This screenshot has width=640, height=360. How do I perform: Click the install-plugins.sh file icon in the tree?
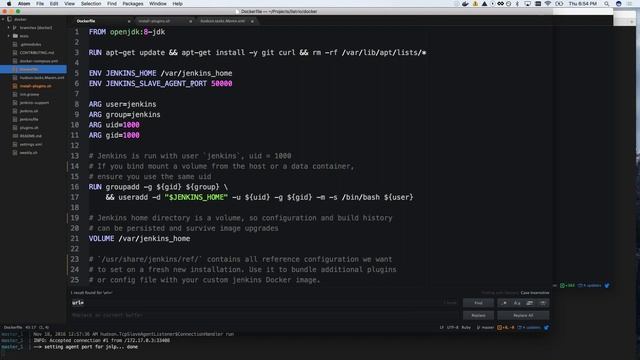coord(15,86)
